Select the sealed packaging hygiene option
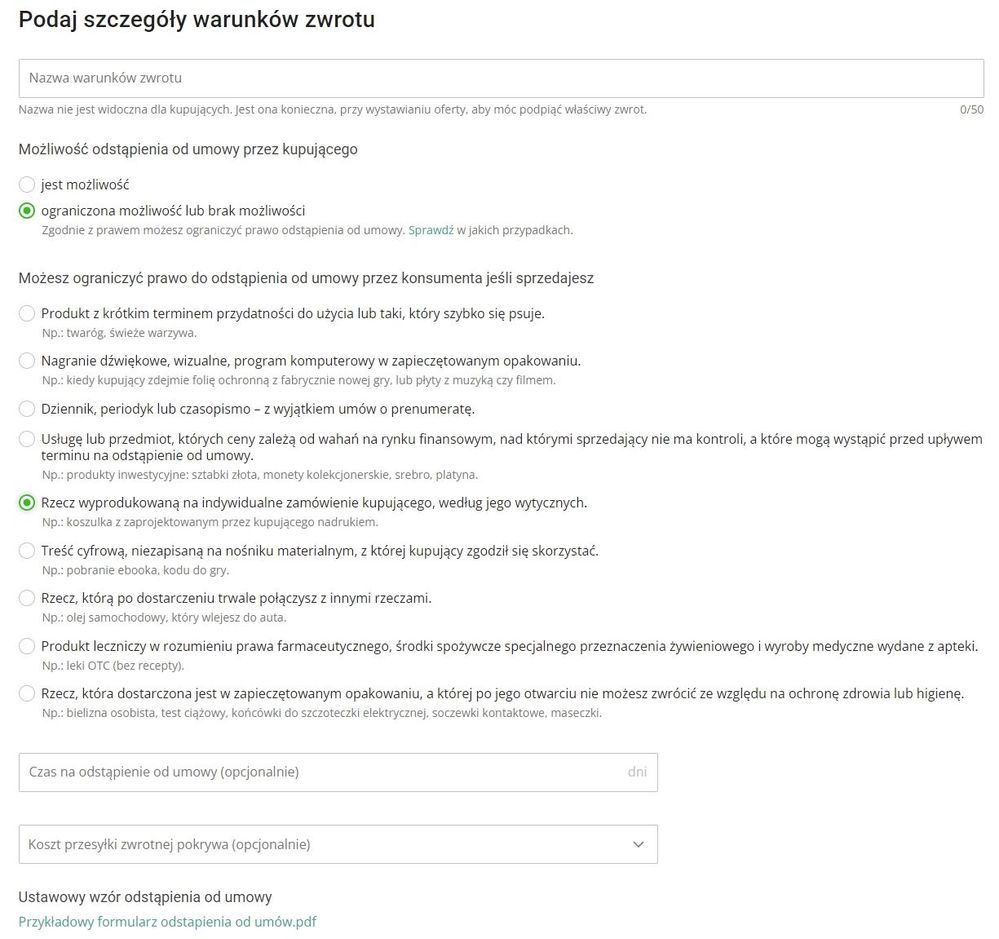Image resolution: width=999 pixels, height=939 pixels. pos(27,693)
